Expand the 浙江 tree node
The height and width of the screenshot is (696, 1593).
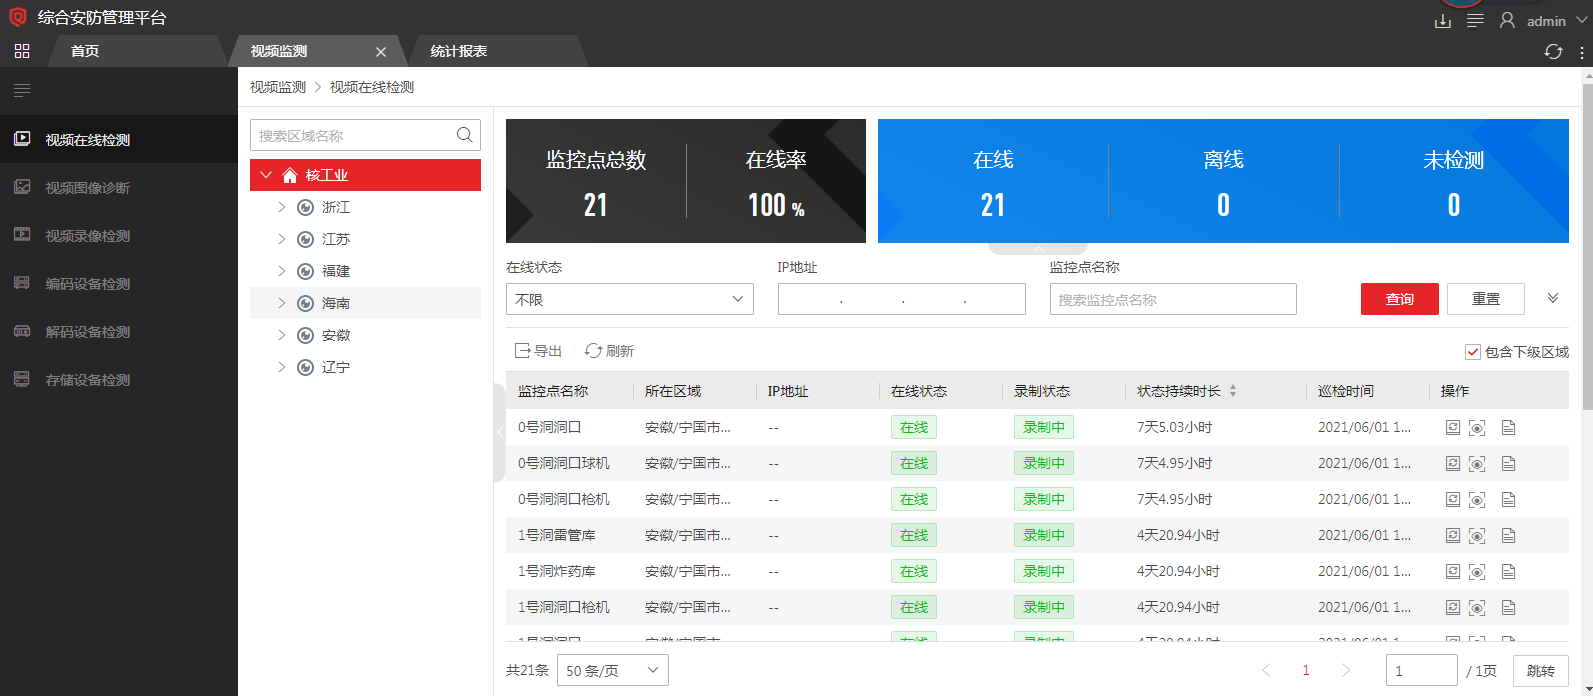[x=281, y=207]
